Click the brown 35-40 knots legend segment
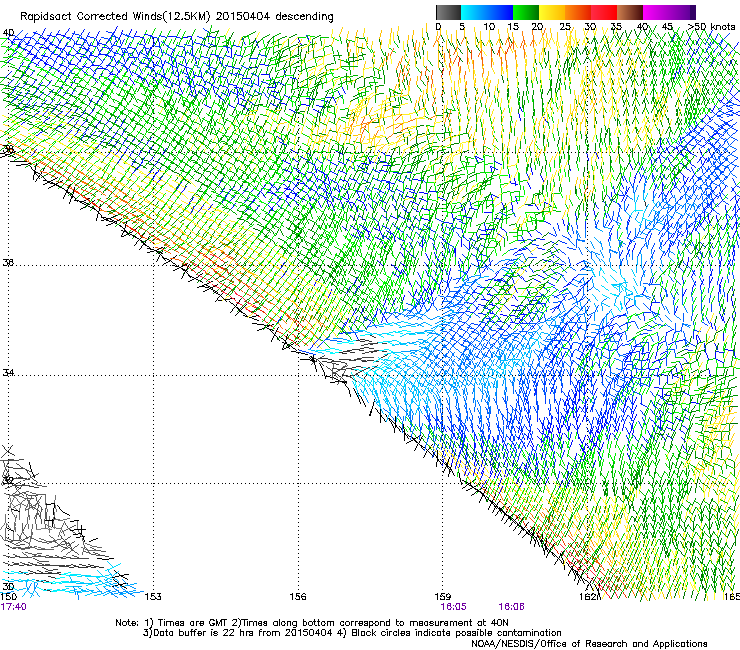The height and width of the screenshot is (650, 740). tap(630, 12)
